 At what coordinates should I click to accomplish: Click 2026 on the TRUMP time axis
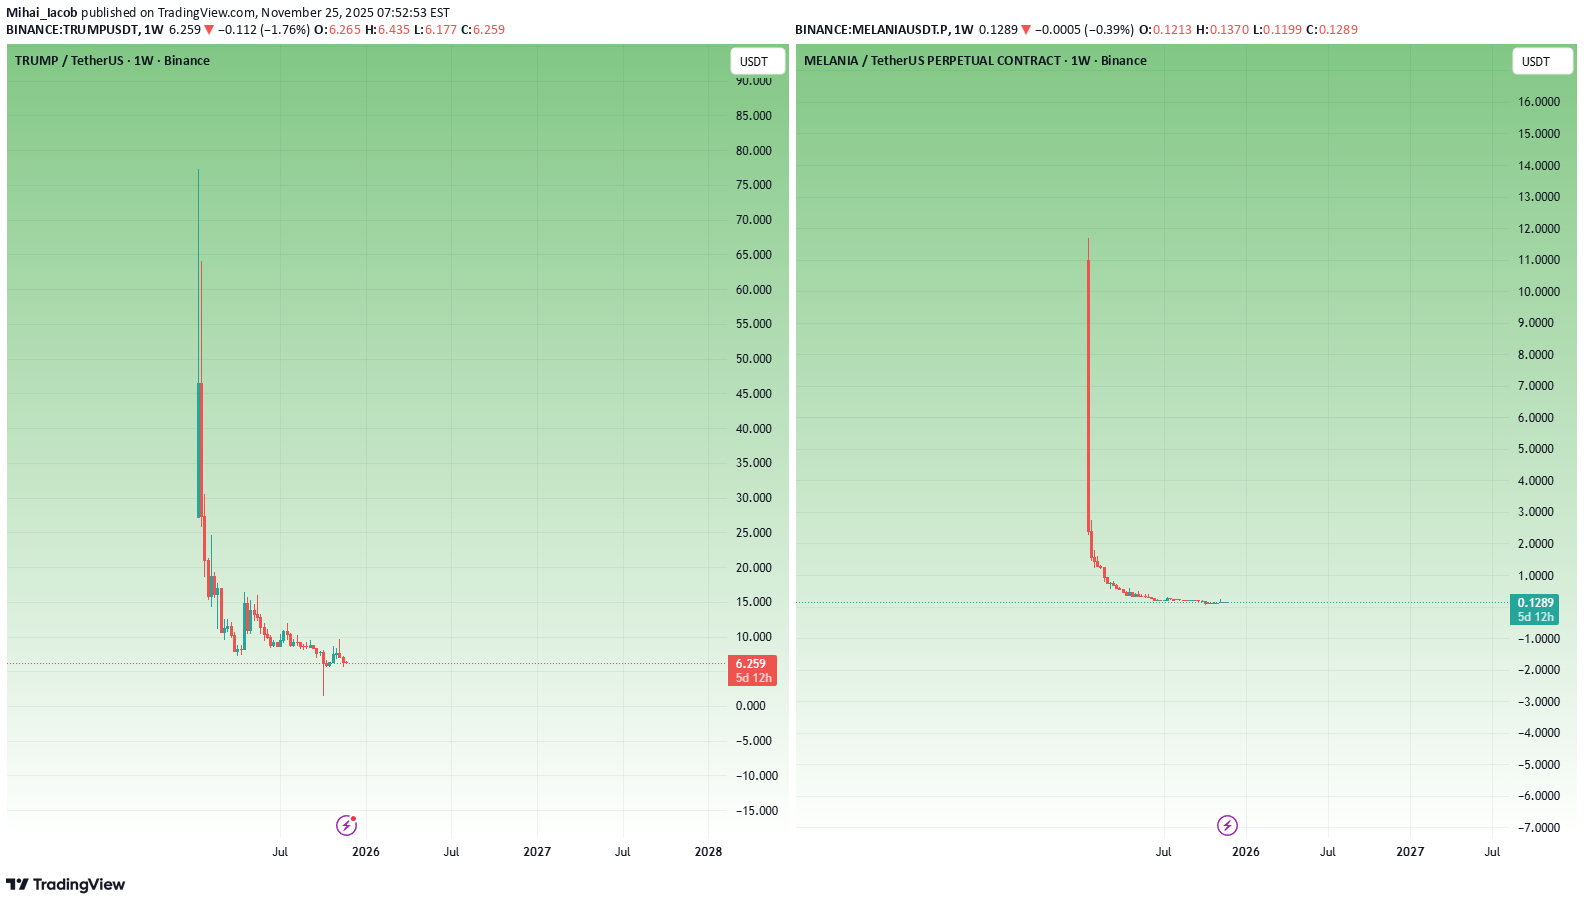366,852
